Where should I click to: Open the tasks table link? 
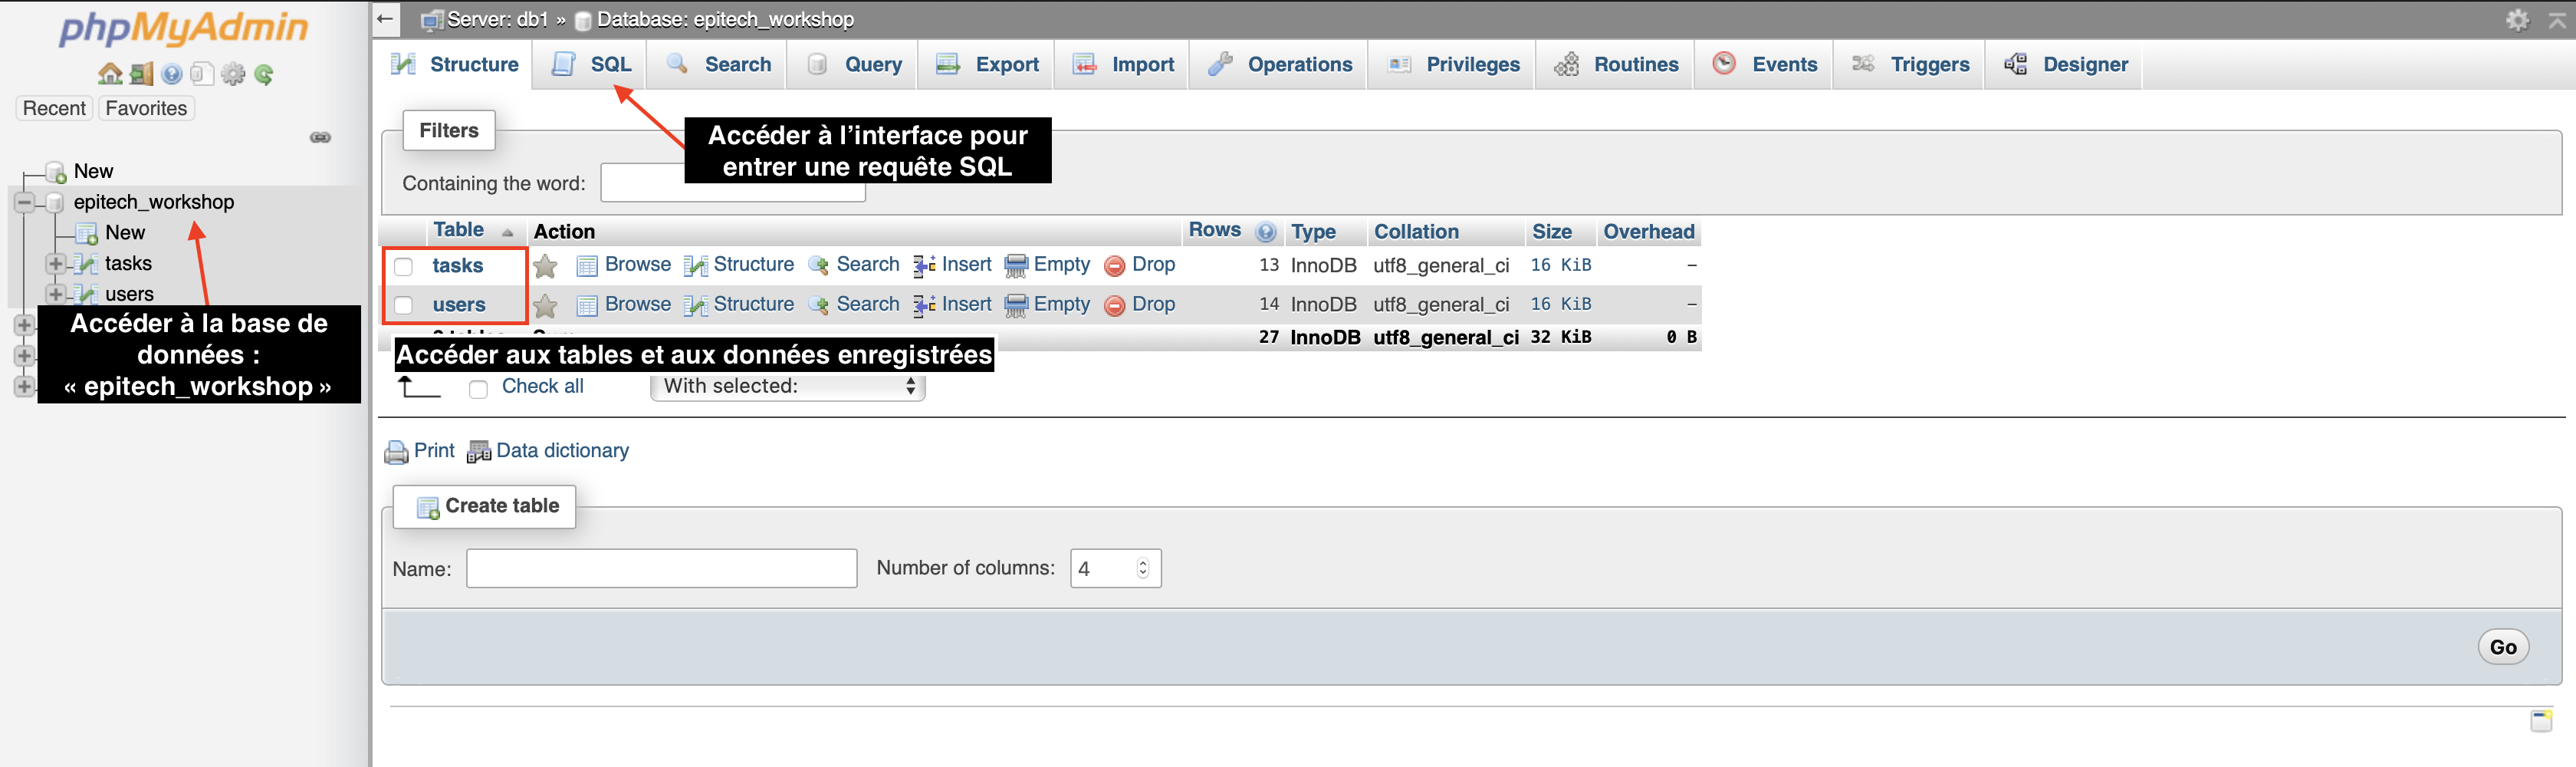(x=458, y=265)
